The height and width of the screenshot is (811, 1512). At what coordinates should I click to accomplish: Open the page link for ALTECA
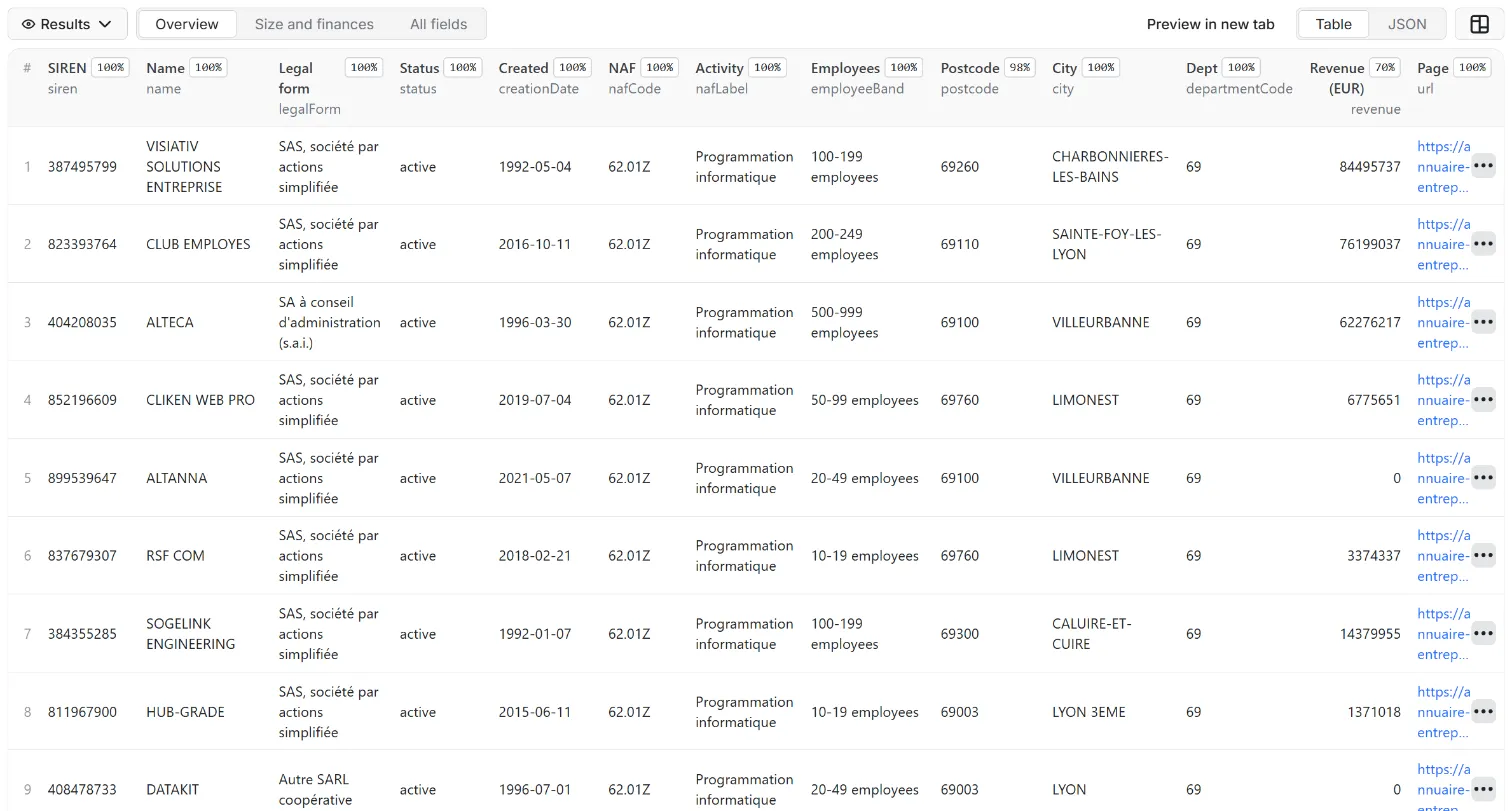tap(1443, 322)
